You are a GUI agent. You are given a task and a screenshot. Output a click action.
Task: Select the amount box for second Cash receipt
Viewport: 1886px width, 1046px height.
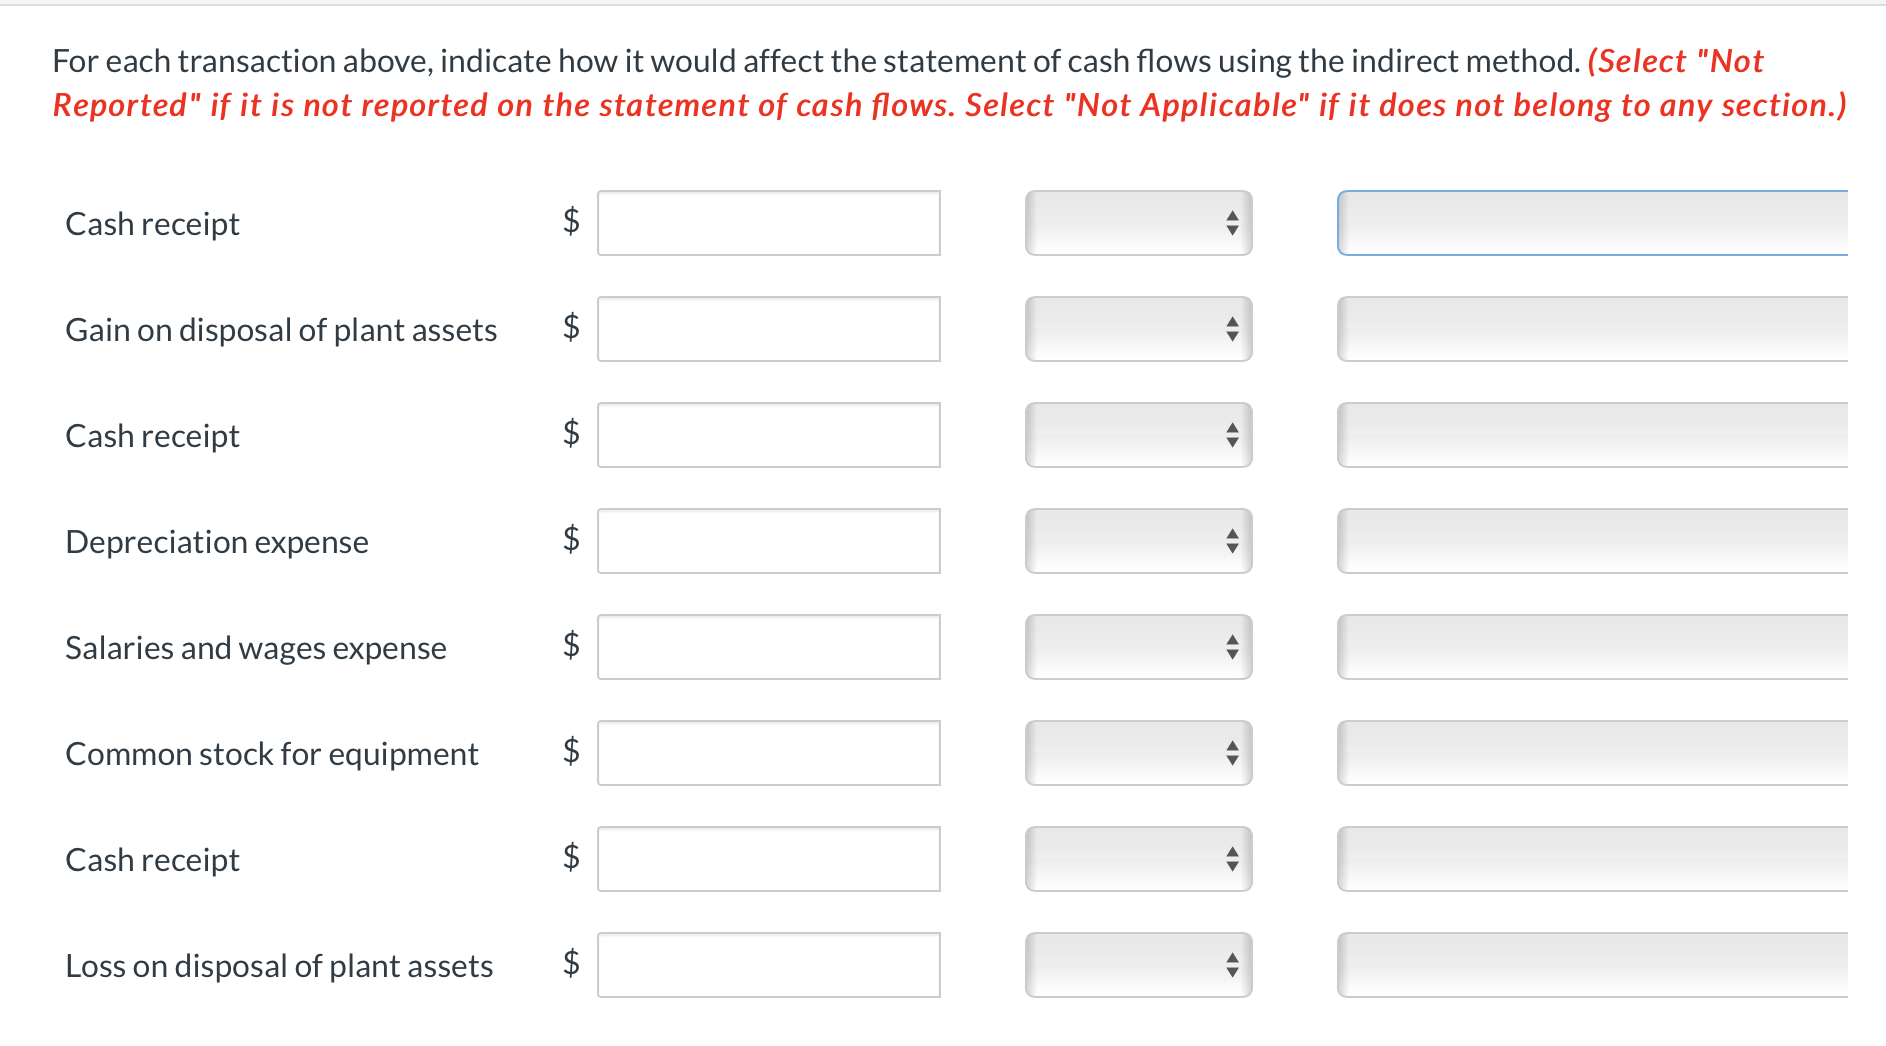pos(768,435)
